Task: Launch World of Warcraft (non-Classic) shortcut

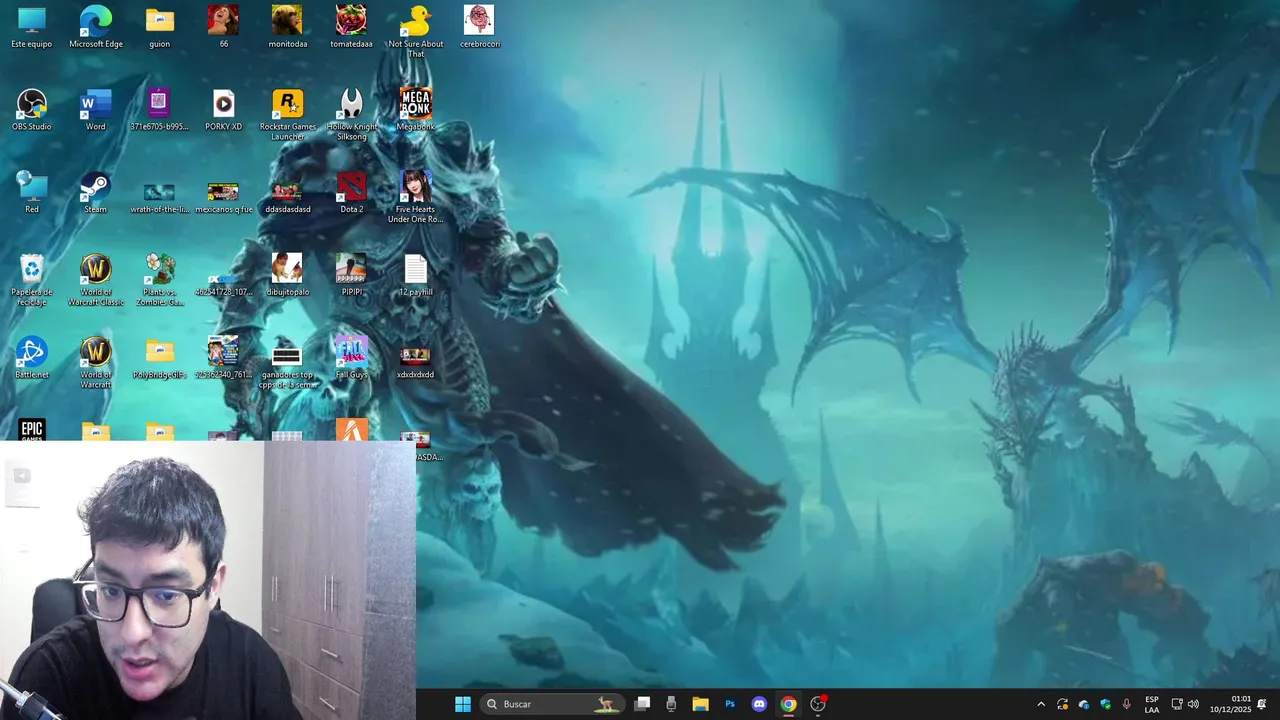Action: pyautogui.click(x=96, y=363)
